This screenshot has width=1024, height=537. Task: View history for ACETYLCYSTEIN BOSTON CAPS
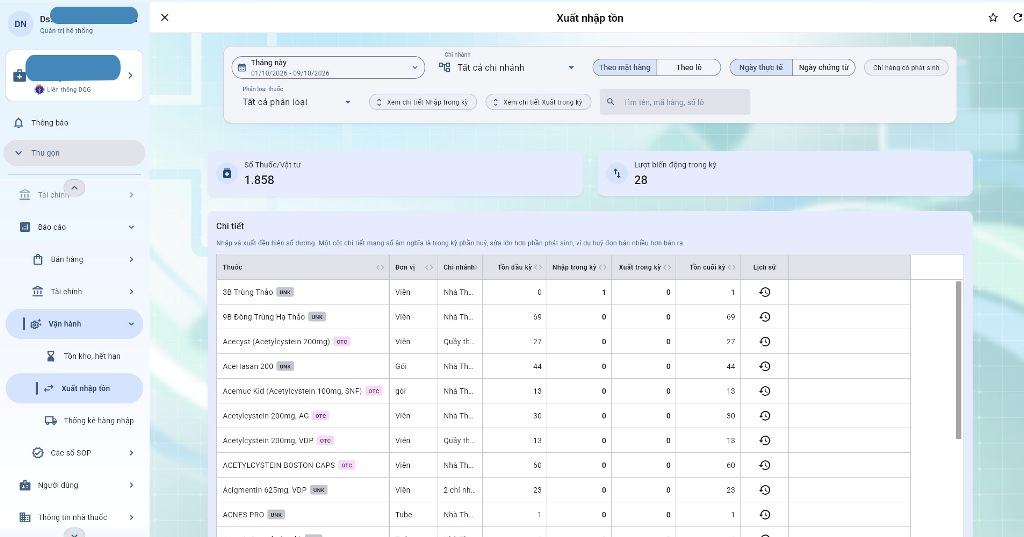click(765, 465)
